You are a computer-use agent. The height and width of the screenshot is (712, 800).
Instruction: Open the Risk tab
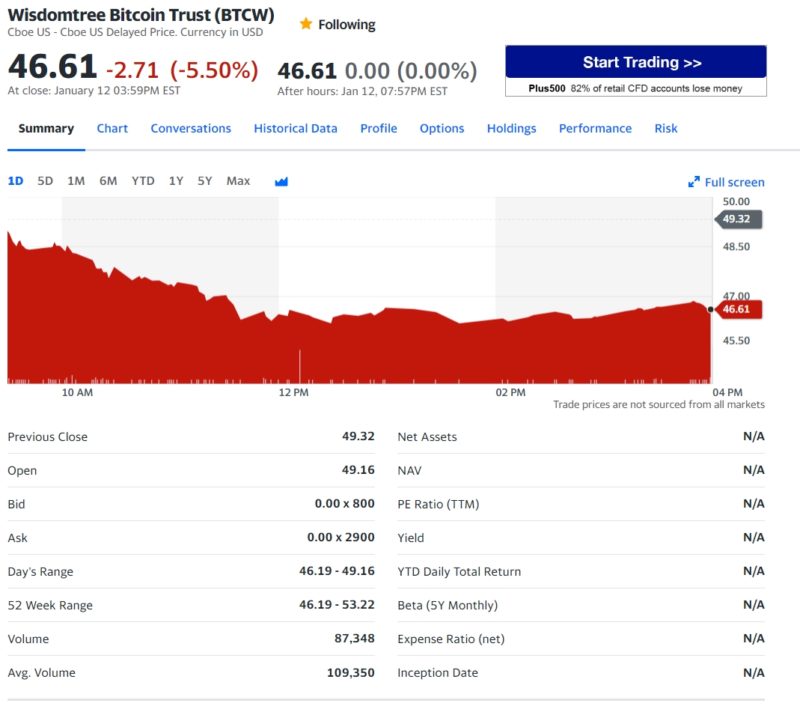pos(666,128)
